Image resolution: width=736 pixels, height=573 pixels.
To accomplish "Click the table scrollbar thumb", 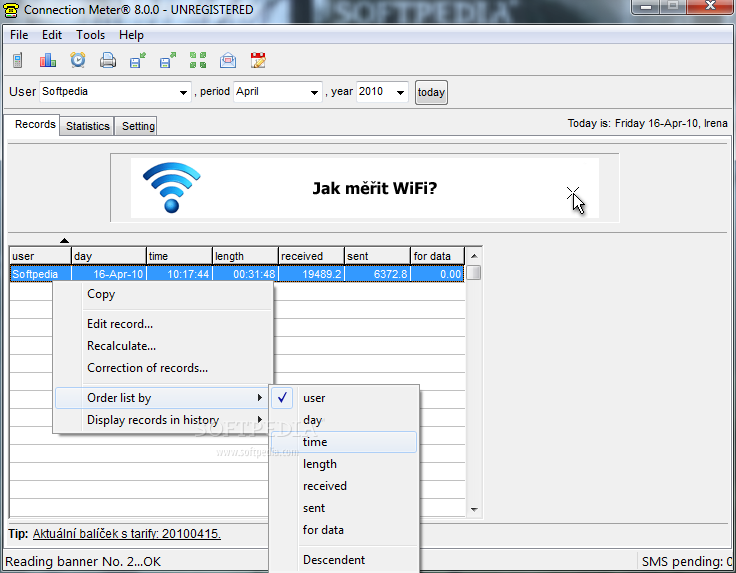I will click(x=474, y=273).
